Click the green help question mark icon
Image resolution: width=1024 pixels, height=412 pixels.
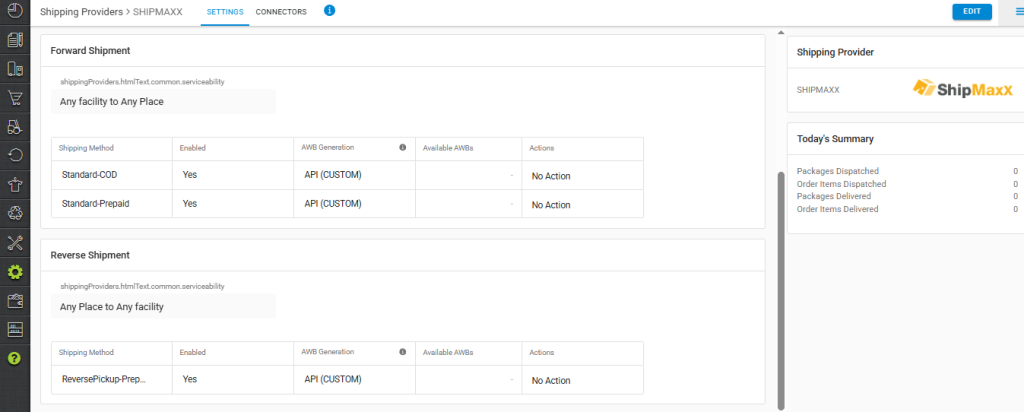15,358
